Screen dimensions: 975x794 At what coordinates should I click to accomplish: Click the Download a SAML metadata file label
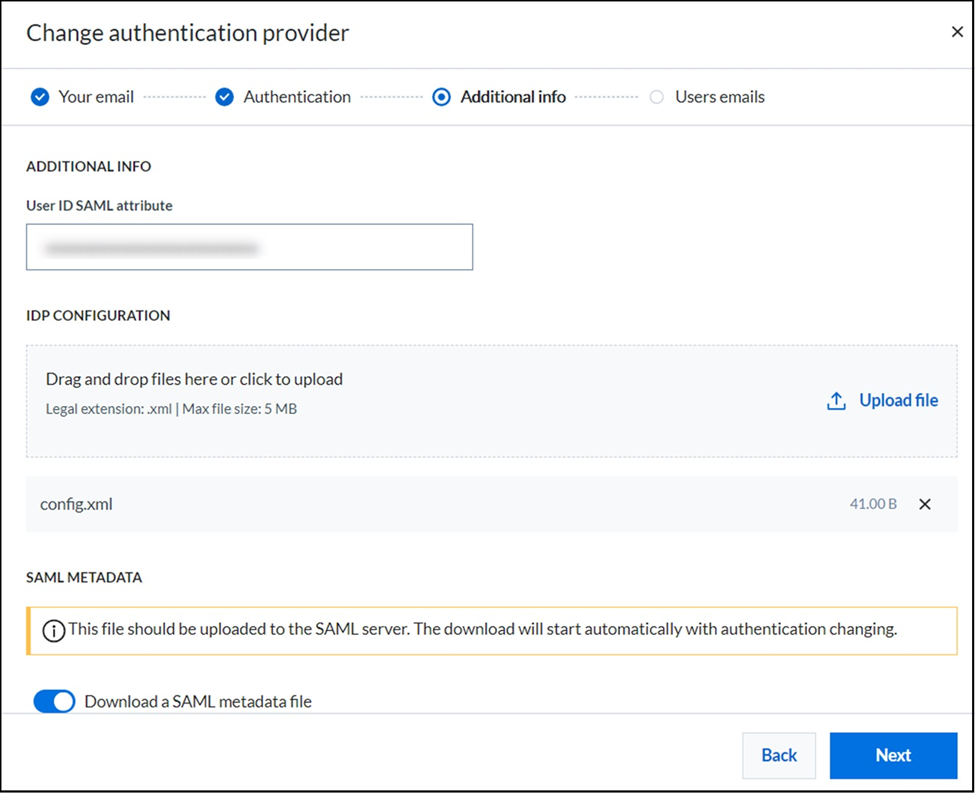[198, 701]
